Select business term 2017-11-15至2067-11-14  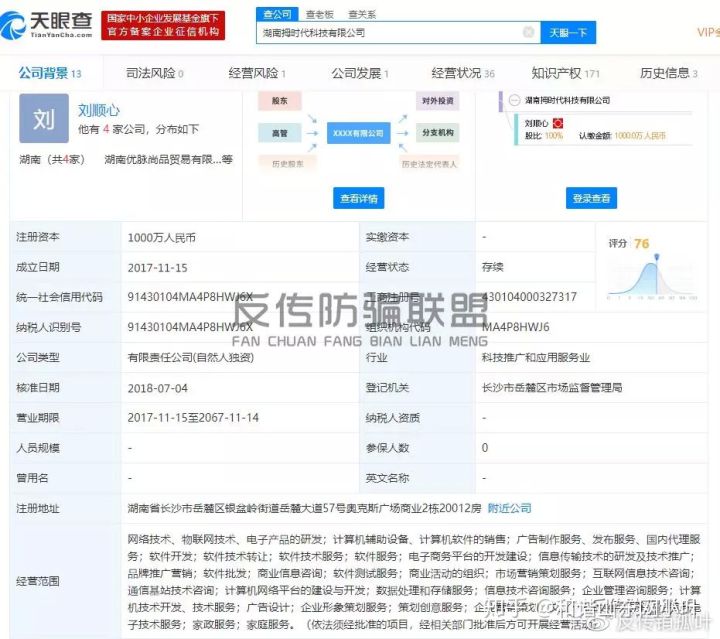(x=193, y=418)
